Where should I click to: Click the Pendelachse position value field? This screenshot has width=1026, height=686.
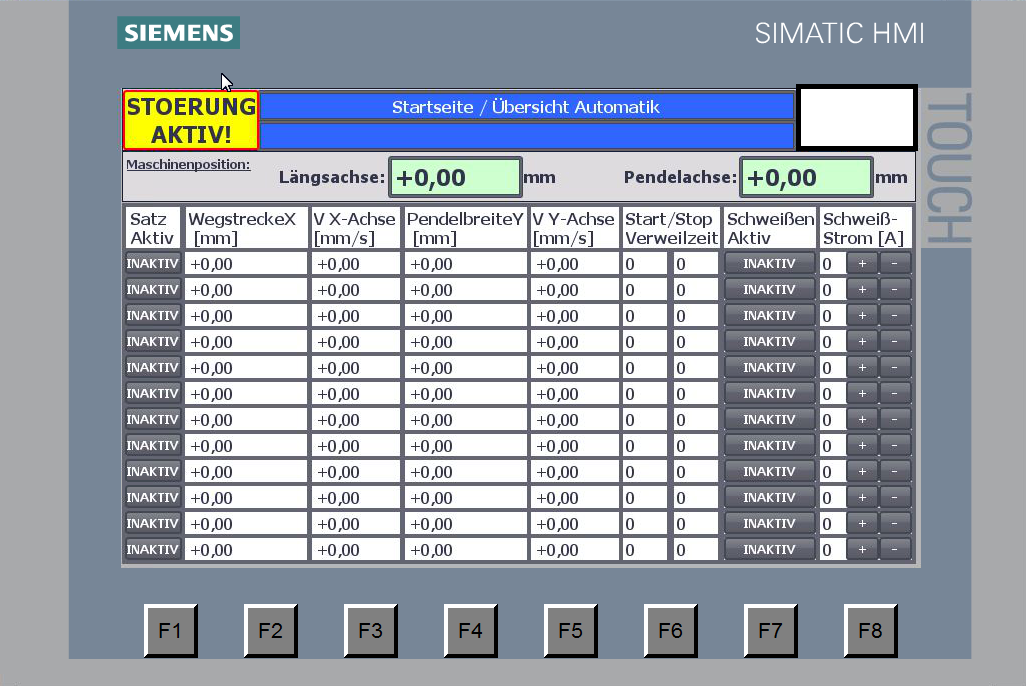806,177
